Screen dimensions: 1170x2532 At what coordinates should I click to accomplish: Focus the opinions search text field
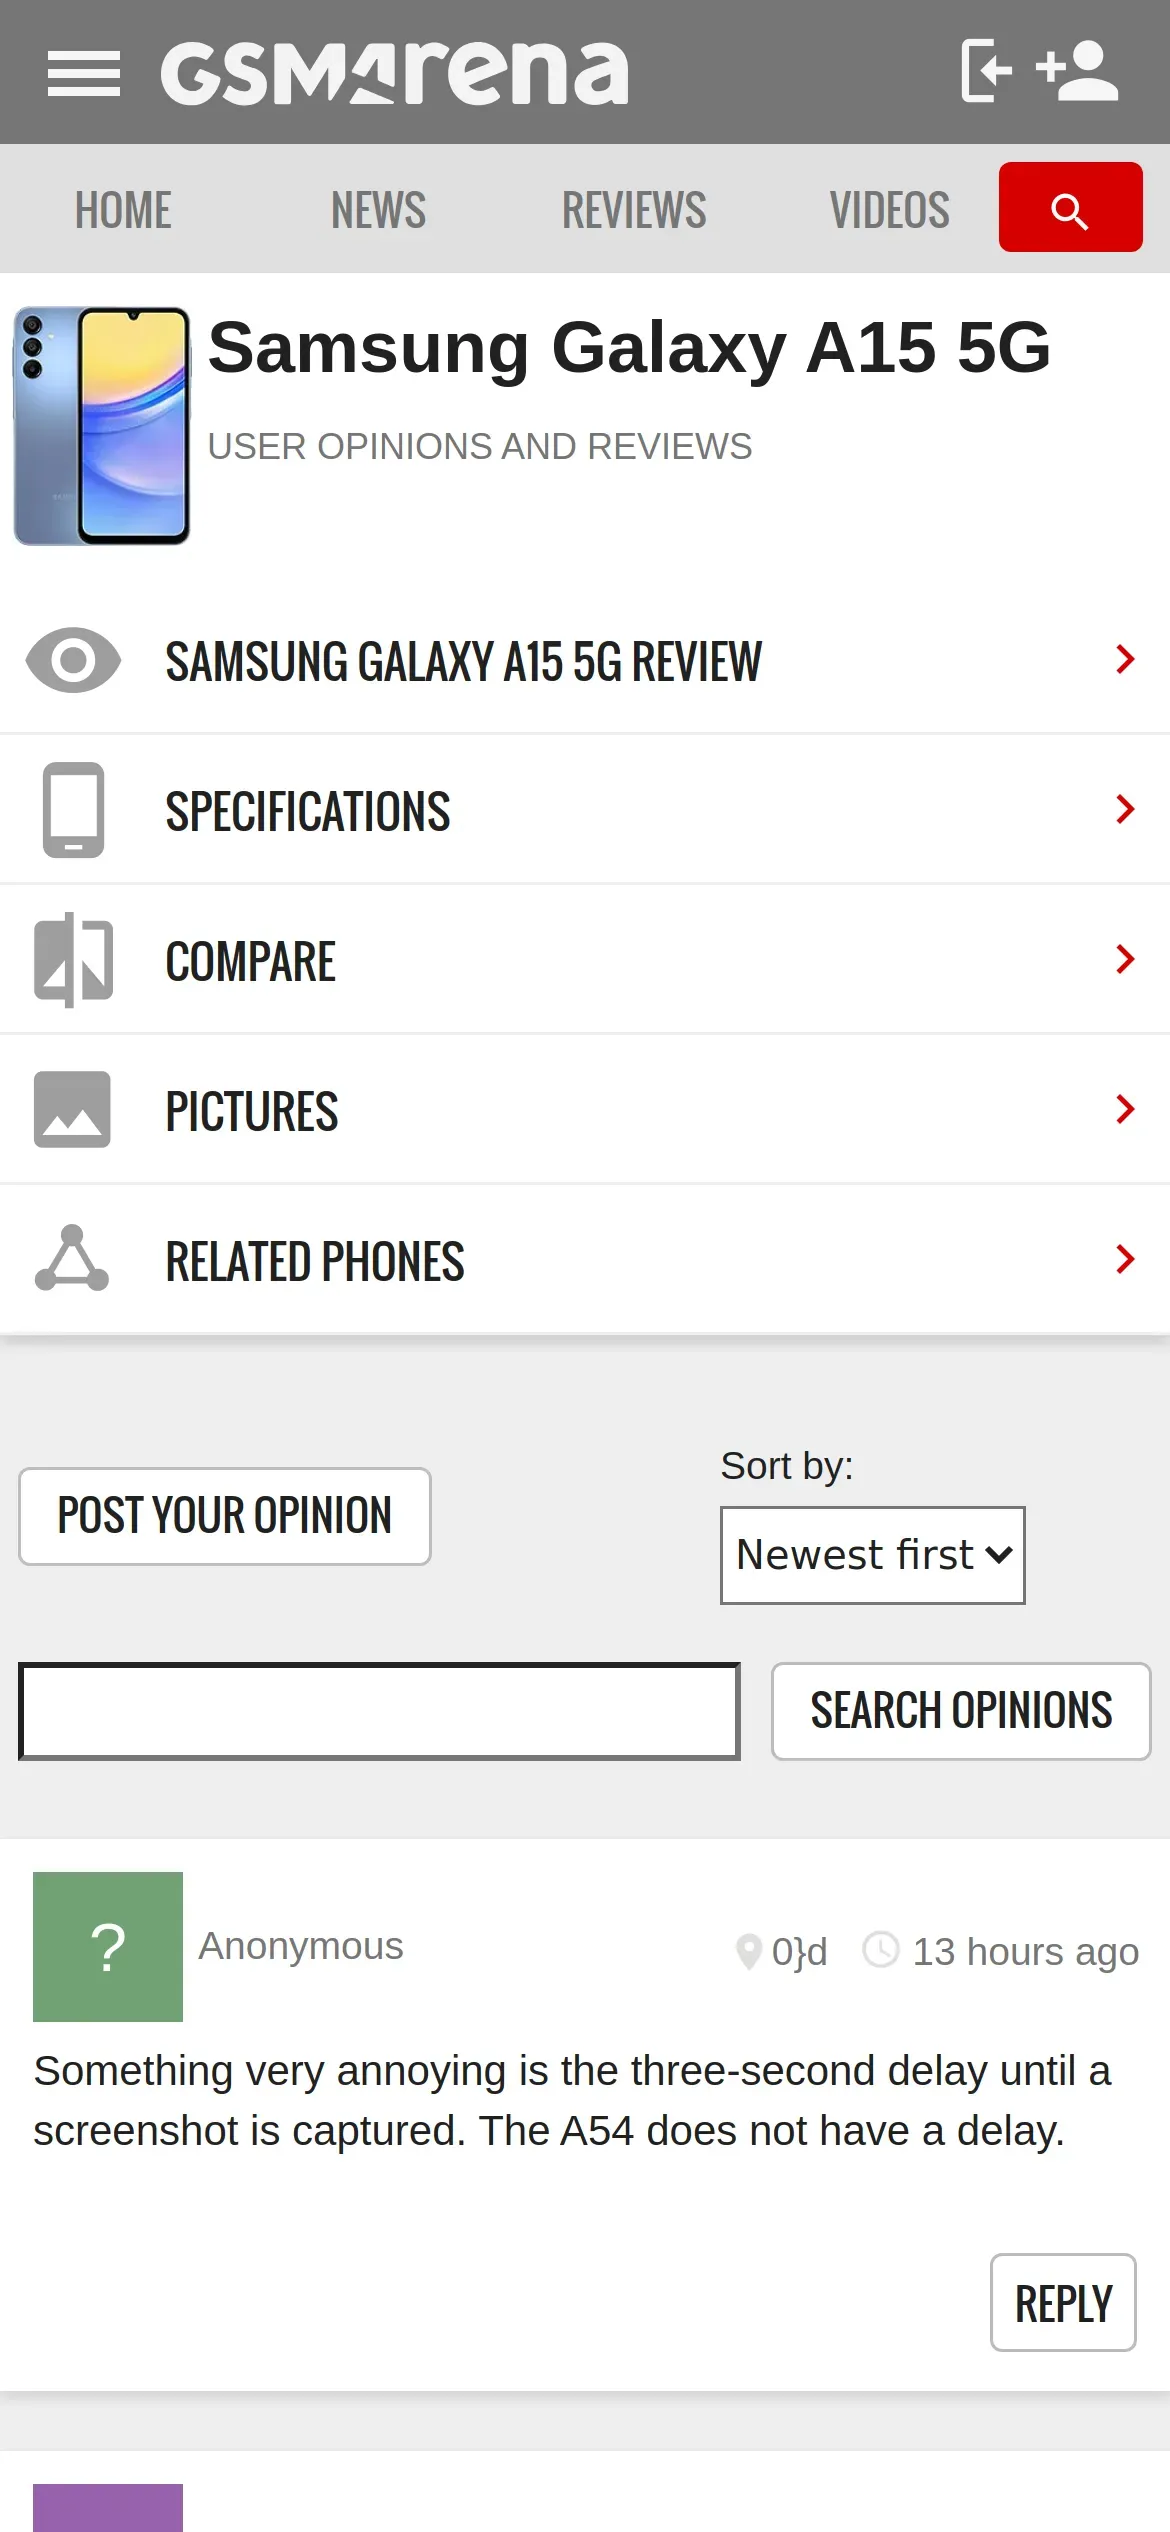(379, 1711)
